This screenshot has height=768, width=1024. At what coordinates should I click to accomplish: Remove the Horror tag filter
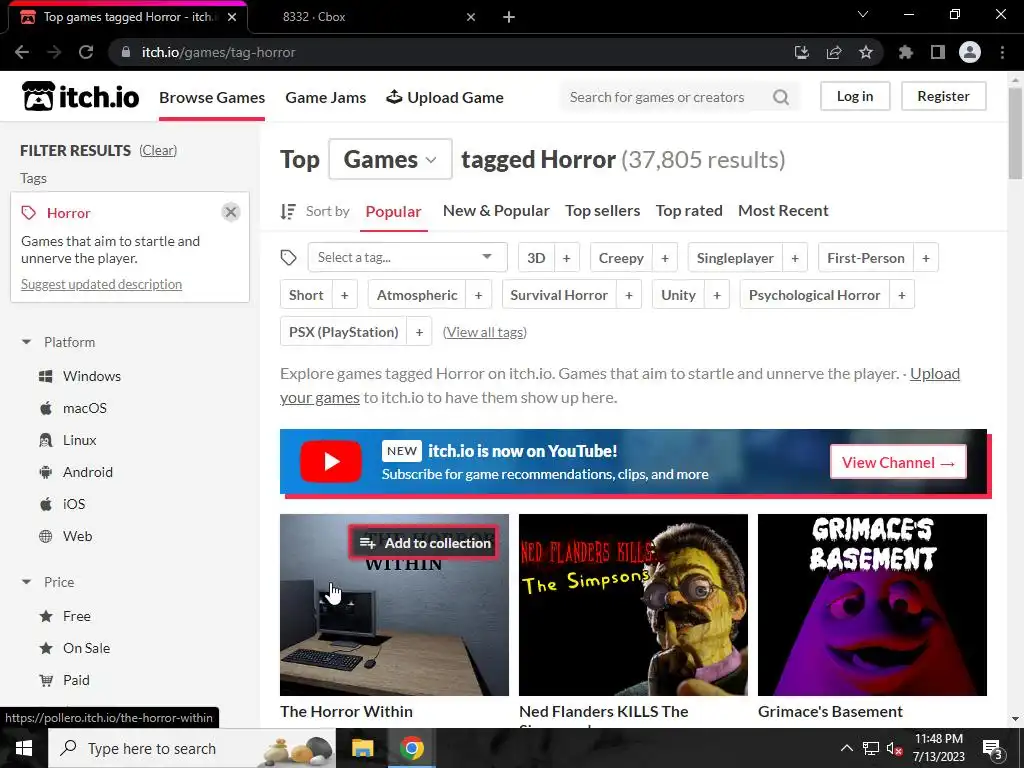pos(231,212)
